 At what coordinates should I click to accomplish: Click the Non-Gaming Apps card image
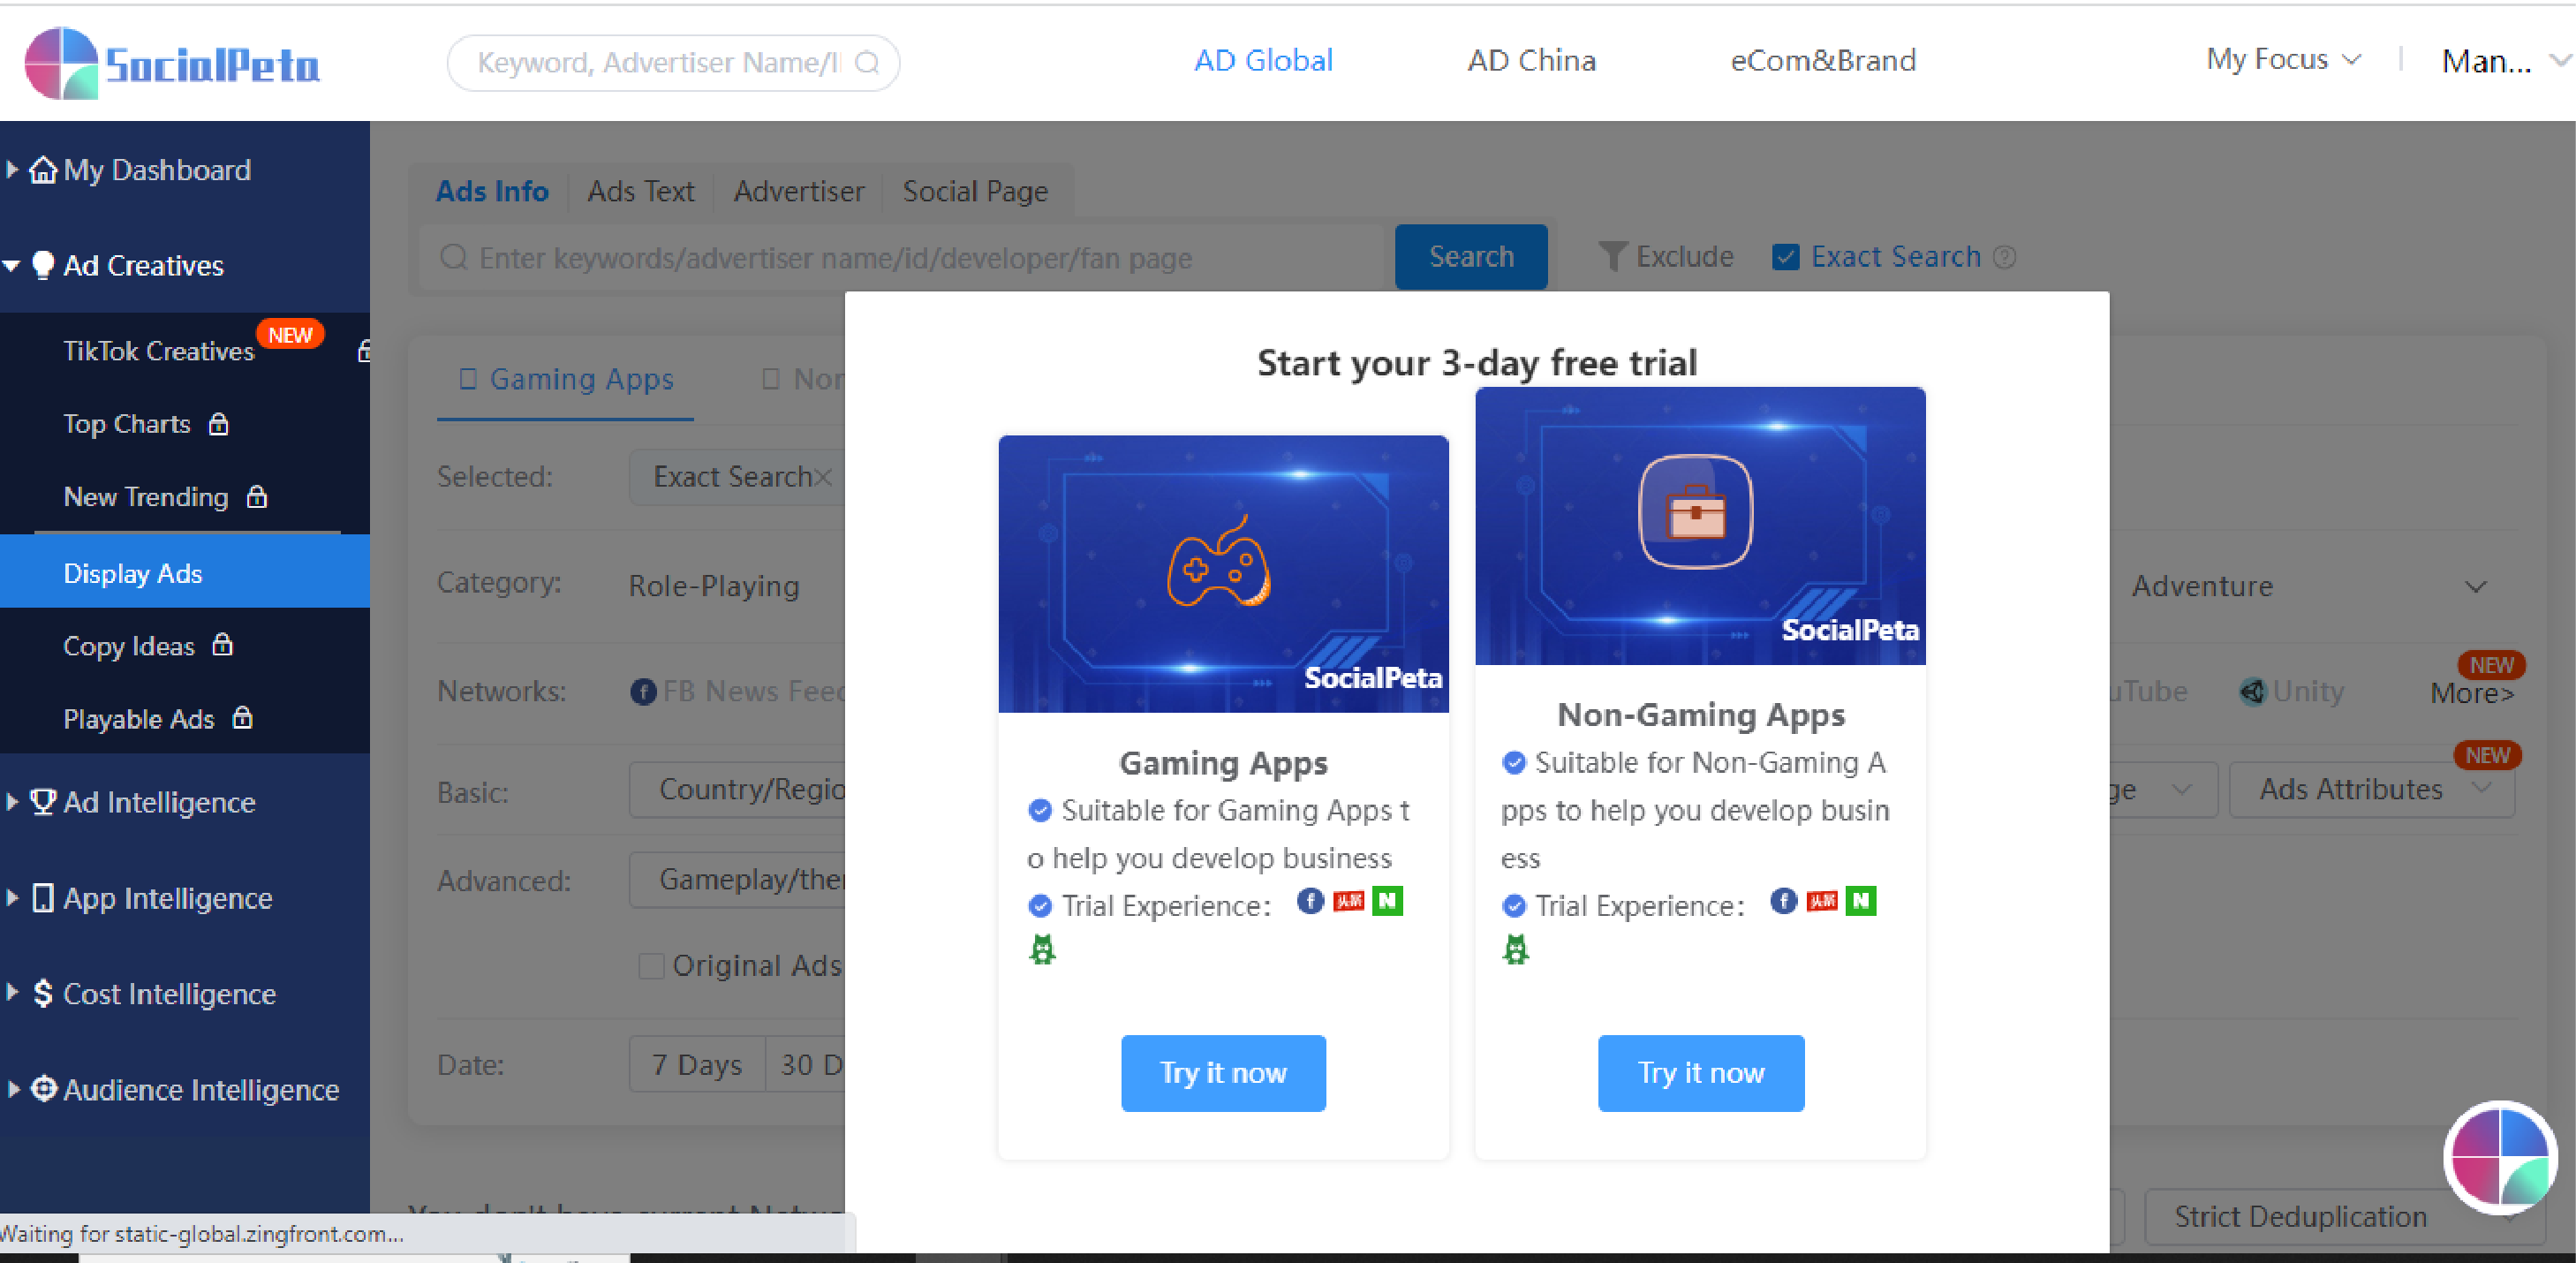coord(1700,526)
